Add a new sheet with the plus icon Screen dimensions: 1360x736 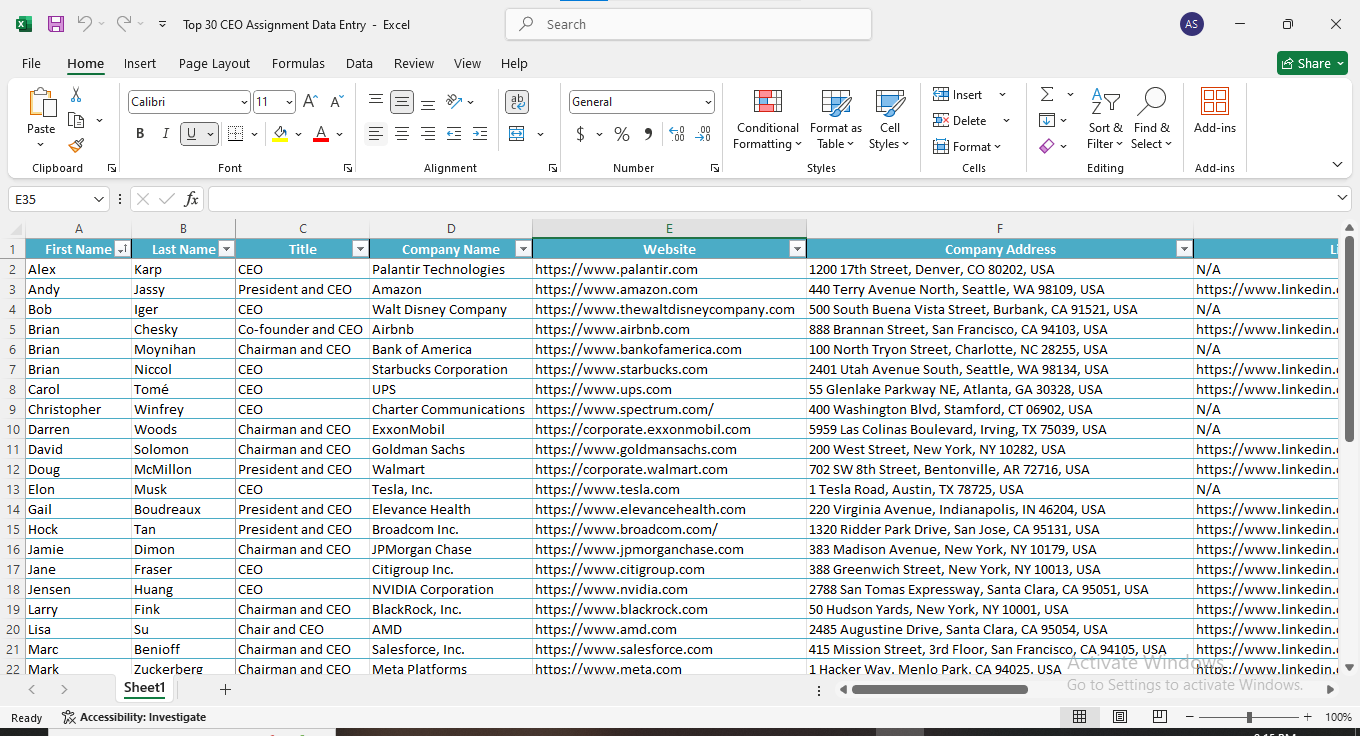225,689
